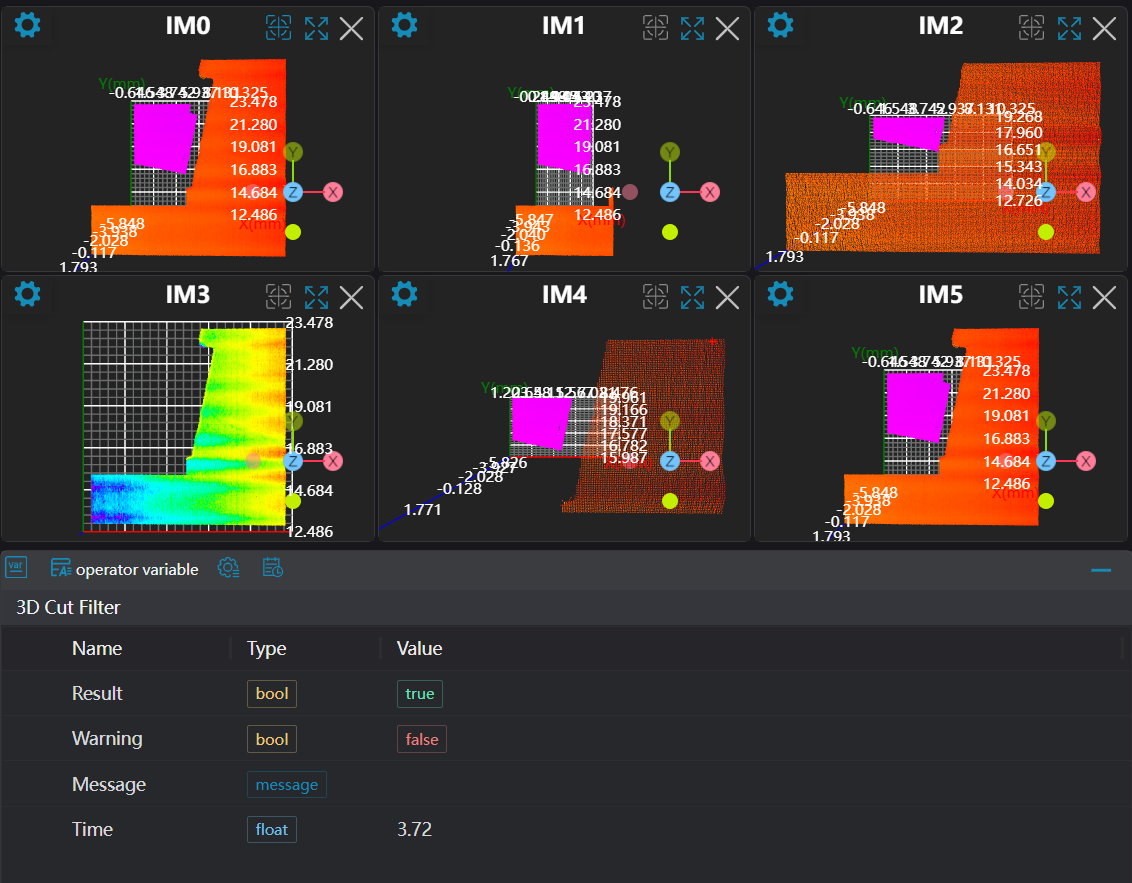Select the magenta cut region in IM5

pos(917,406)
